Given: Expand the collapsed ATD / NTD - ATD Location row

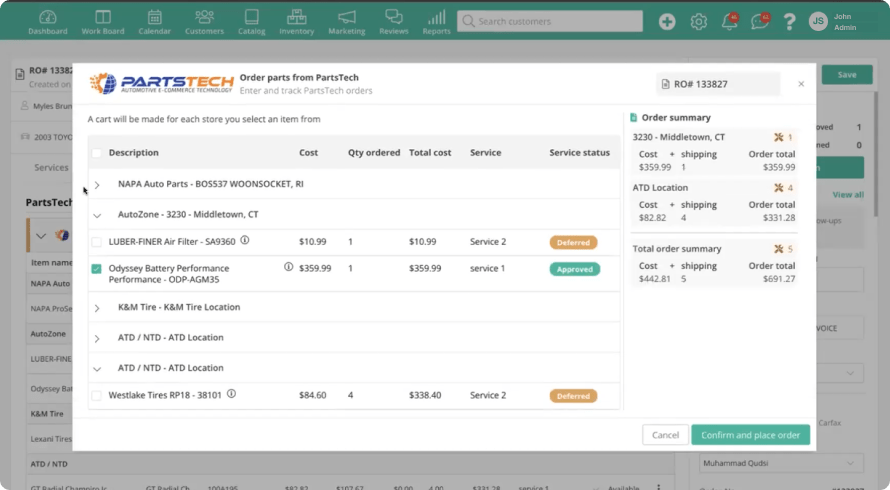Looking at the screenshot, I should tap(97, 338).
